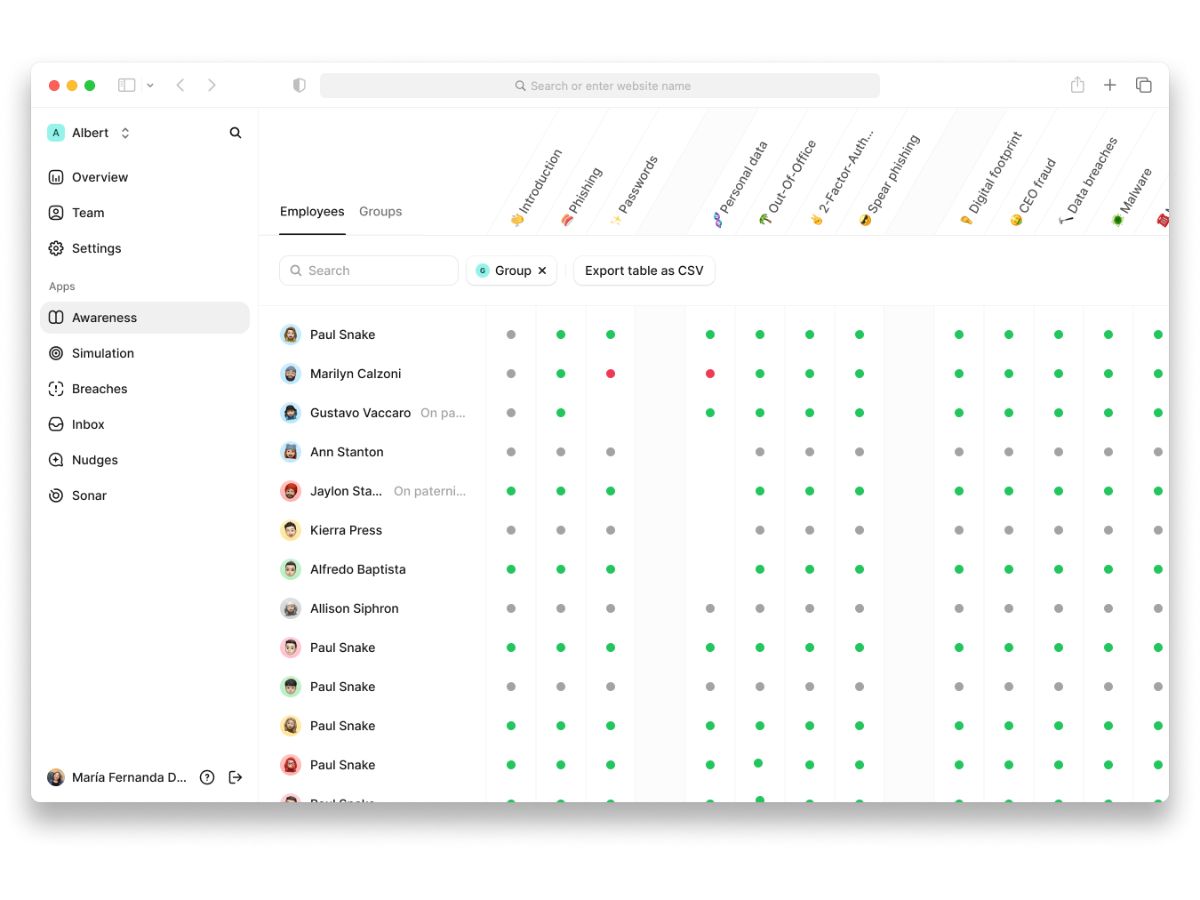This screenshot has height=900, width=1200.
Task: Click the help question mark icon
Action: pyautogui.click(x=207, y=777)
